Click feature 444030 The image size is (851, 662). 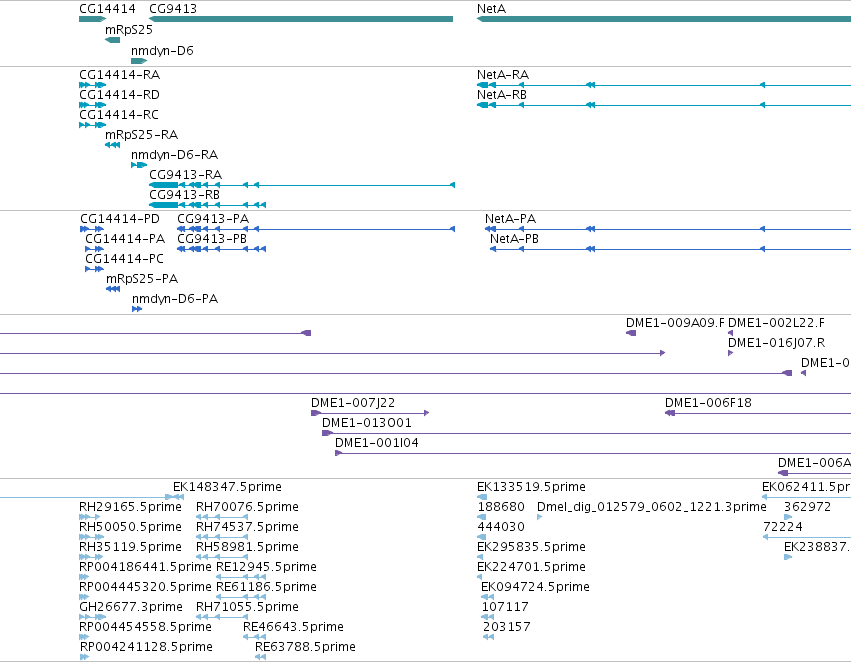pyautogui.click(x=501, y=527)
